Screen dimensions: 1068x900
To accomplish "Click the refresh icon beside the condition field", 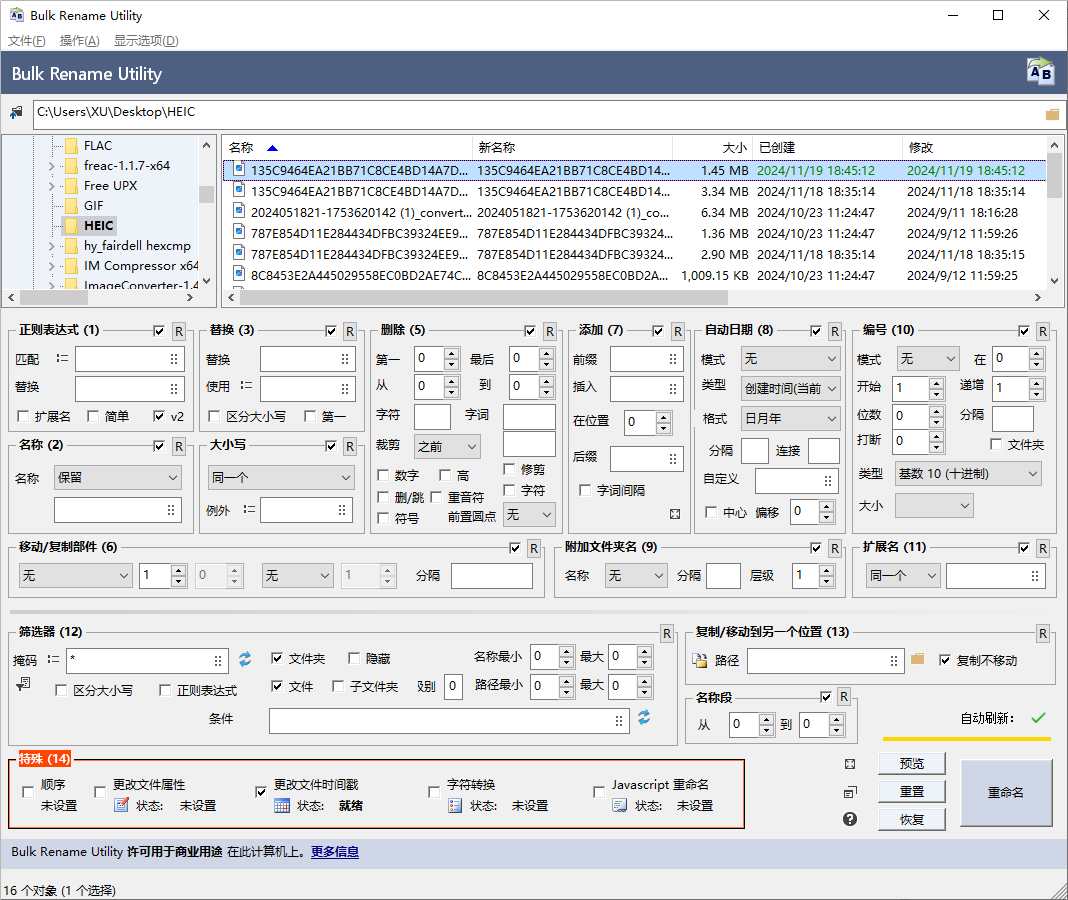I will (x=644, y=717).
